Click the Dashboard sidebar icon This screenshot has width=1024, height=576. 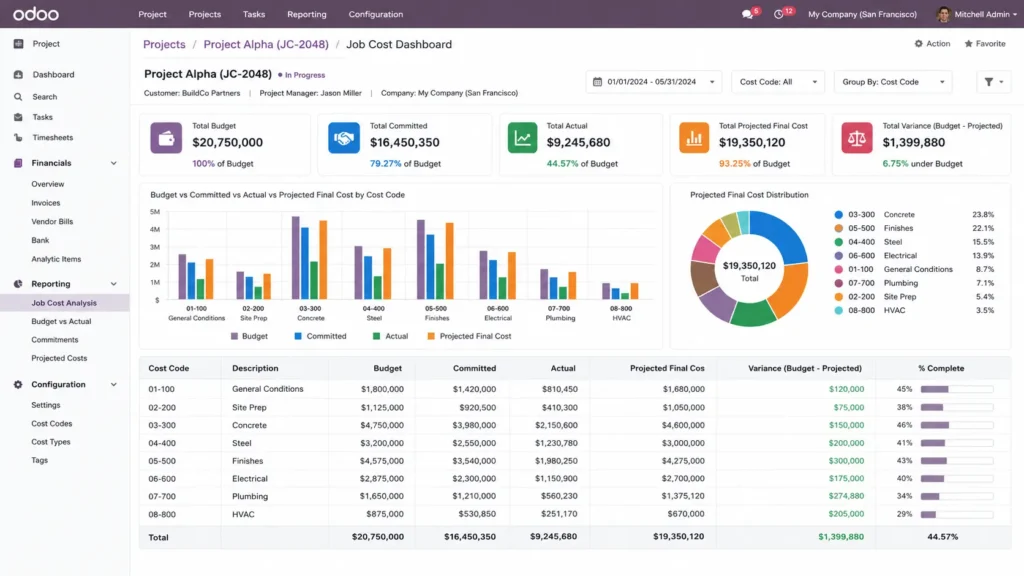[18, 74]
